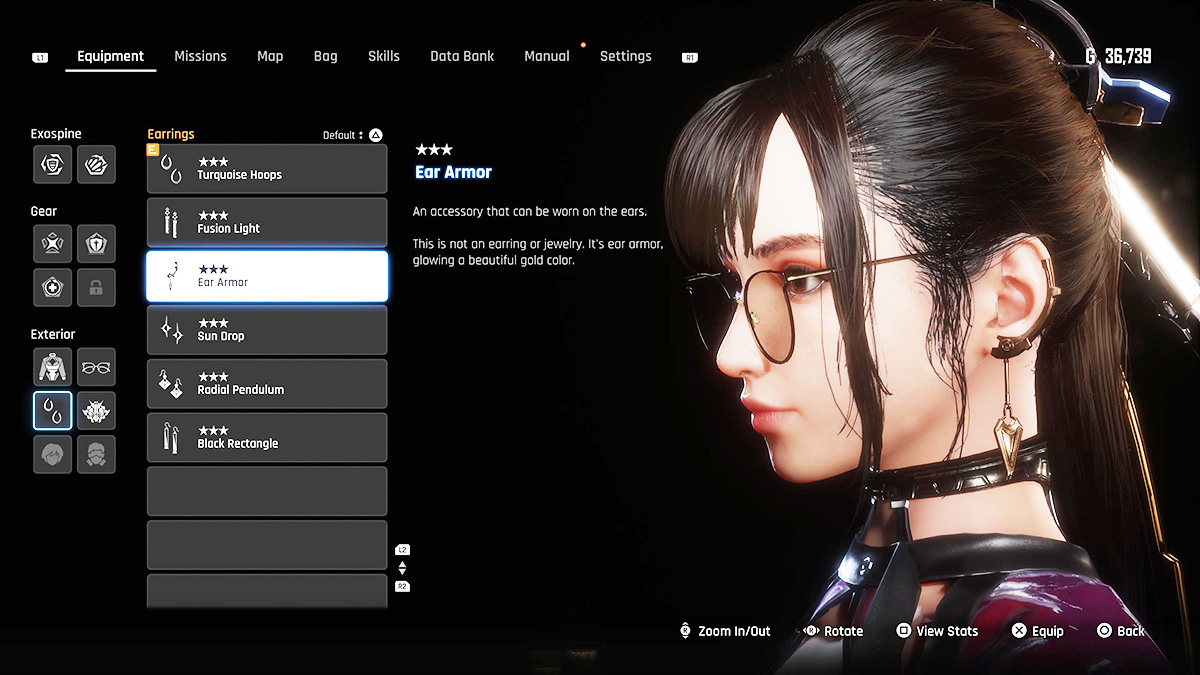This screenshot has height=675, width=1200.
Task: Click the View Stats button
Action: (x=937, y=631)
